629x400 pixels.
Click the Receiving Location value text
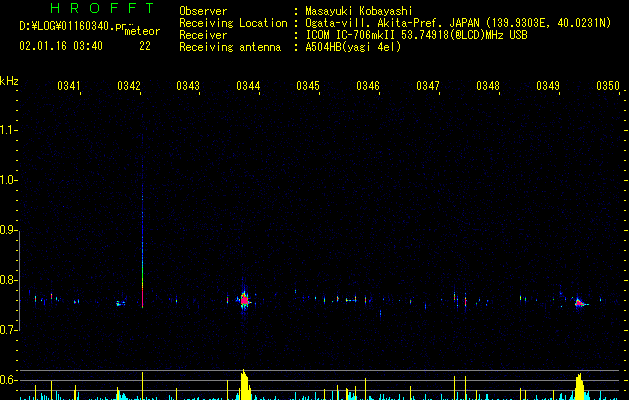(458, 23)
